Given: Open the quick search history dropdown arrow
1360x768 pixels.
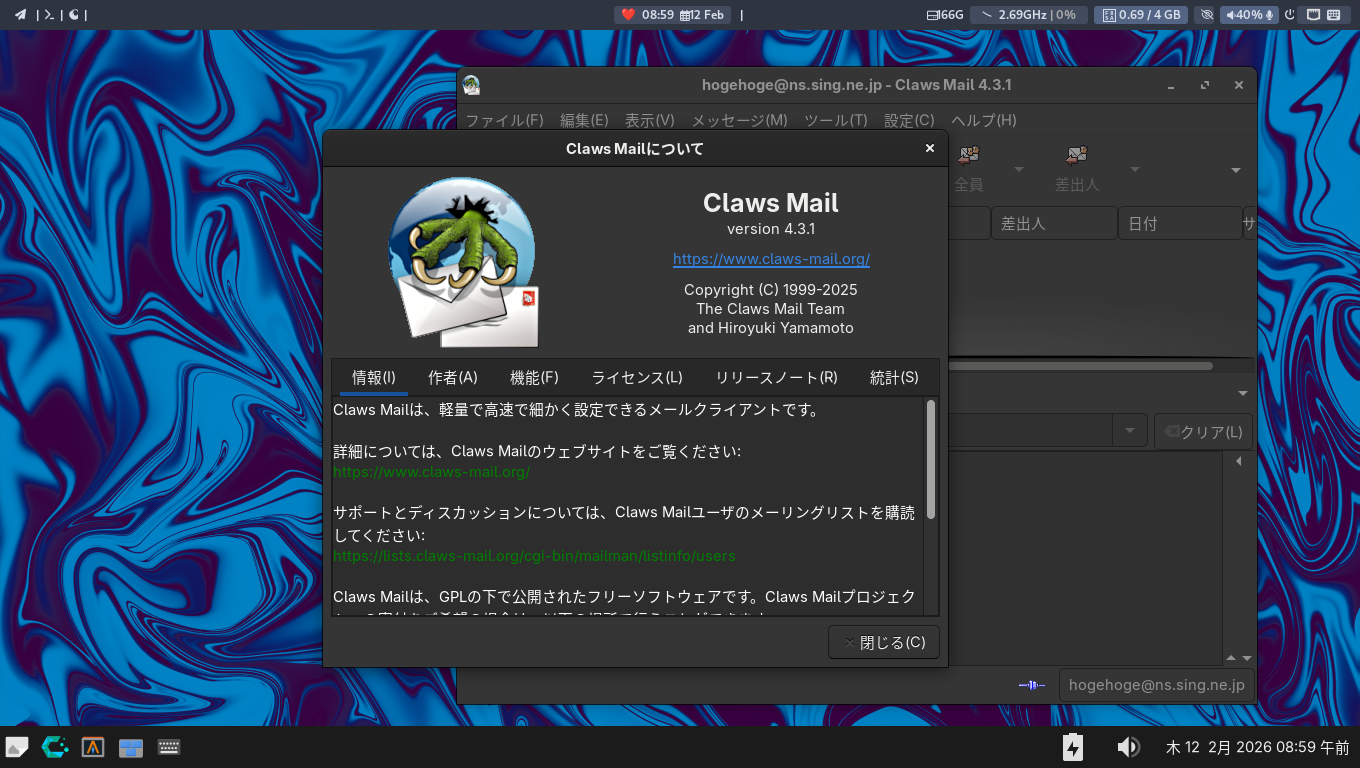Looking at the screenshot, I should tap(1130, 431).
